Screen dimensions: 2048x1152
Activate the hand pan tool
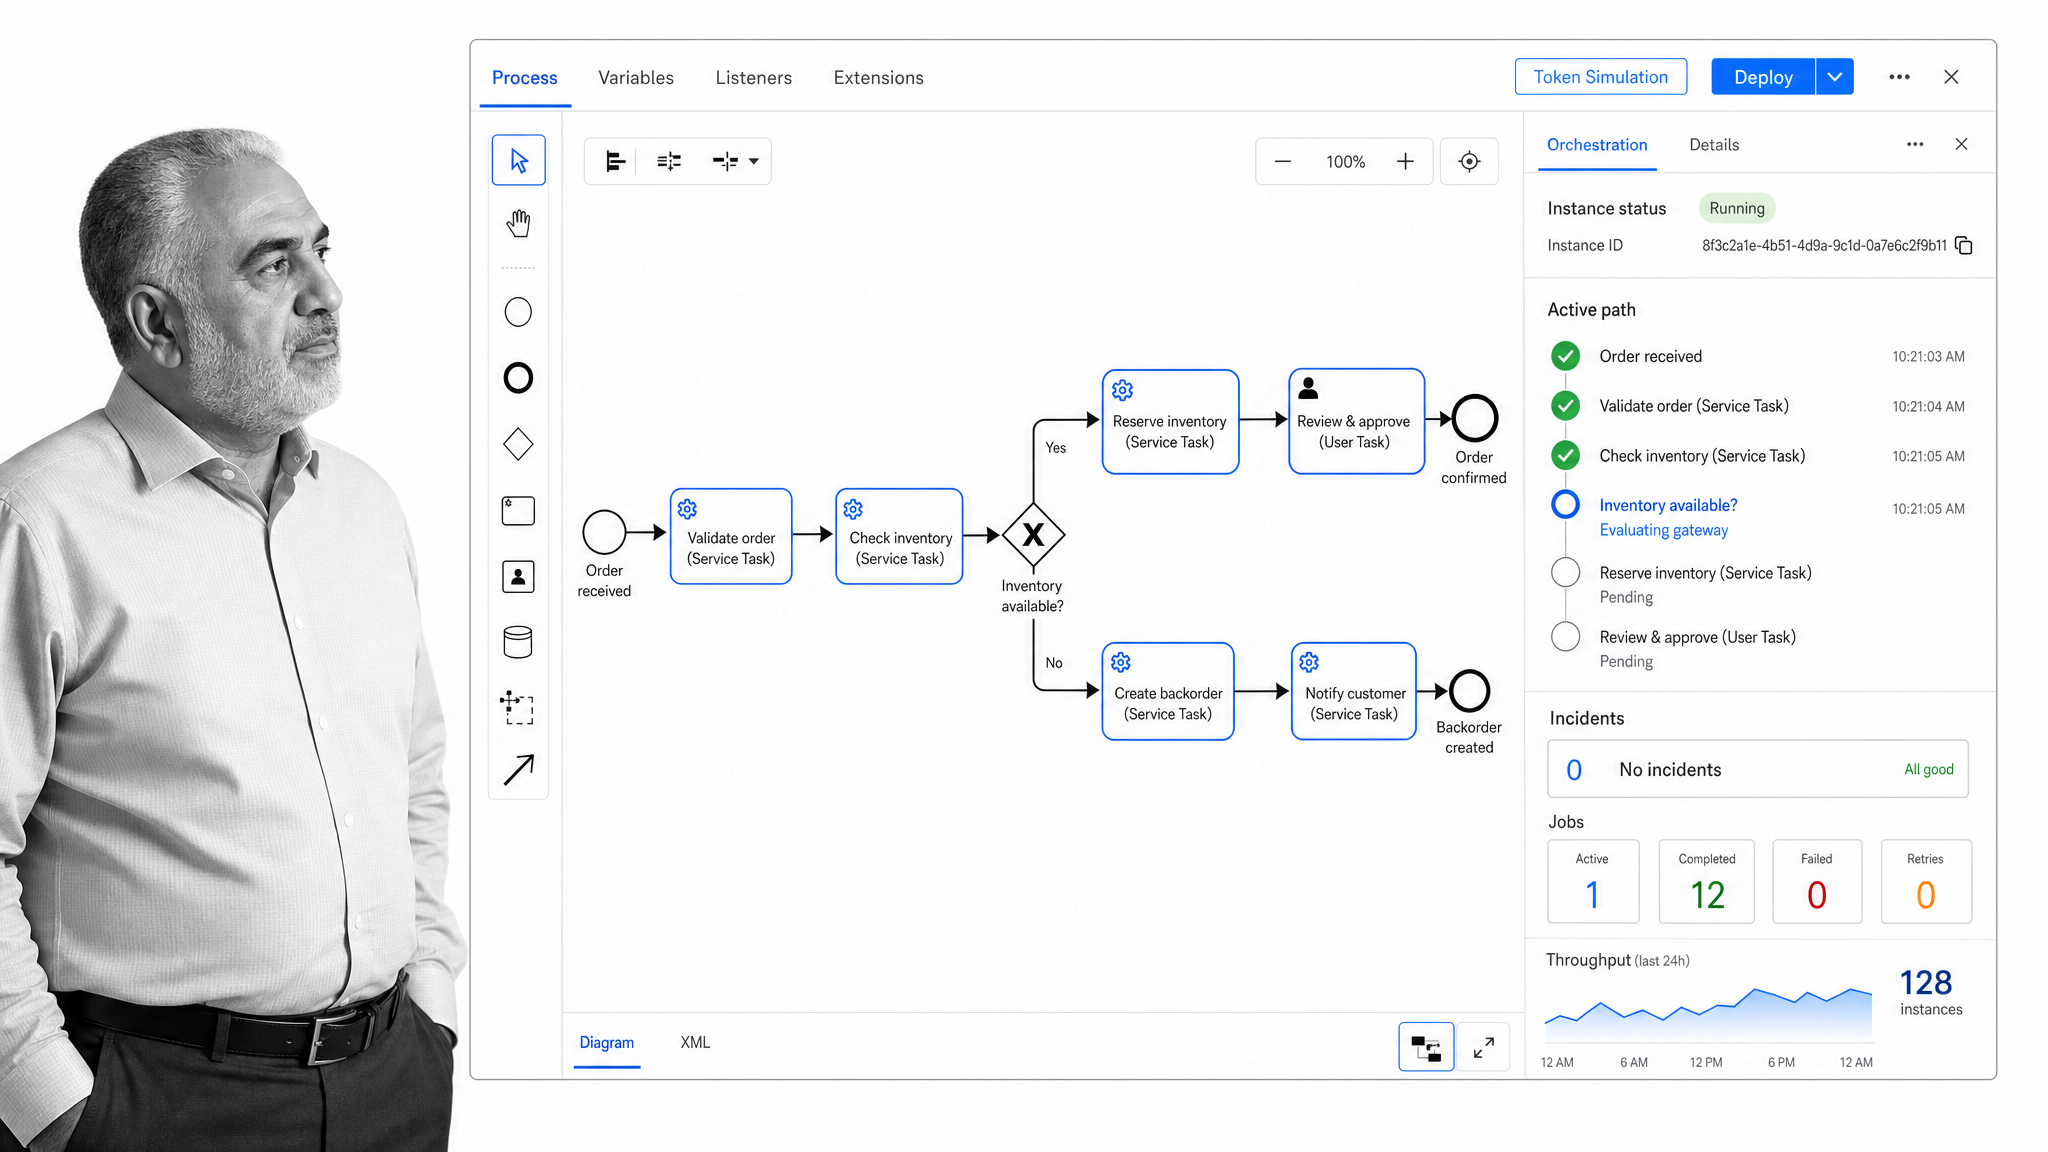pos(518,223)
